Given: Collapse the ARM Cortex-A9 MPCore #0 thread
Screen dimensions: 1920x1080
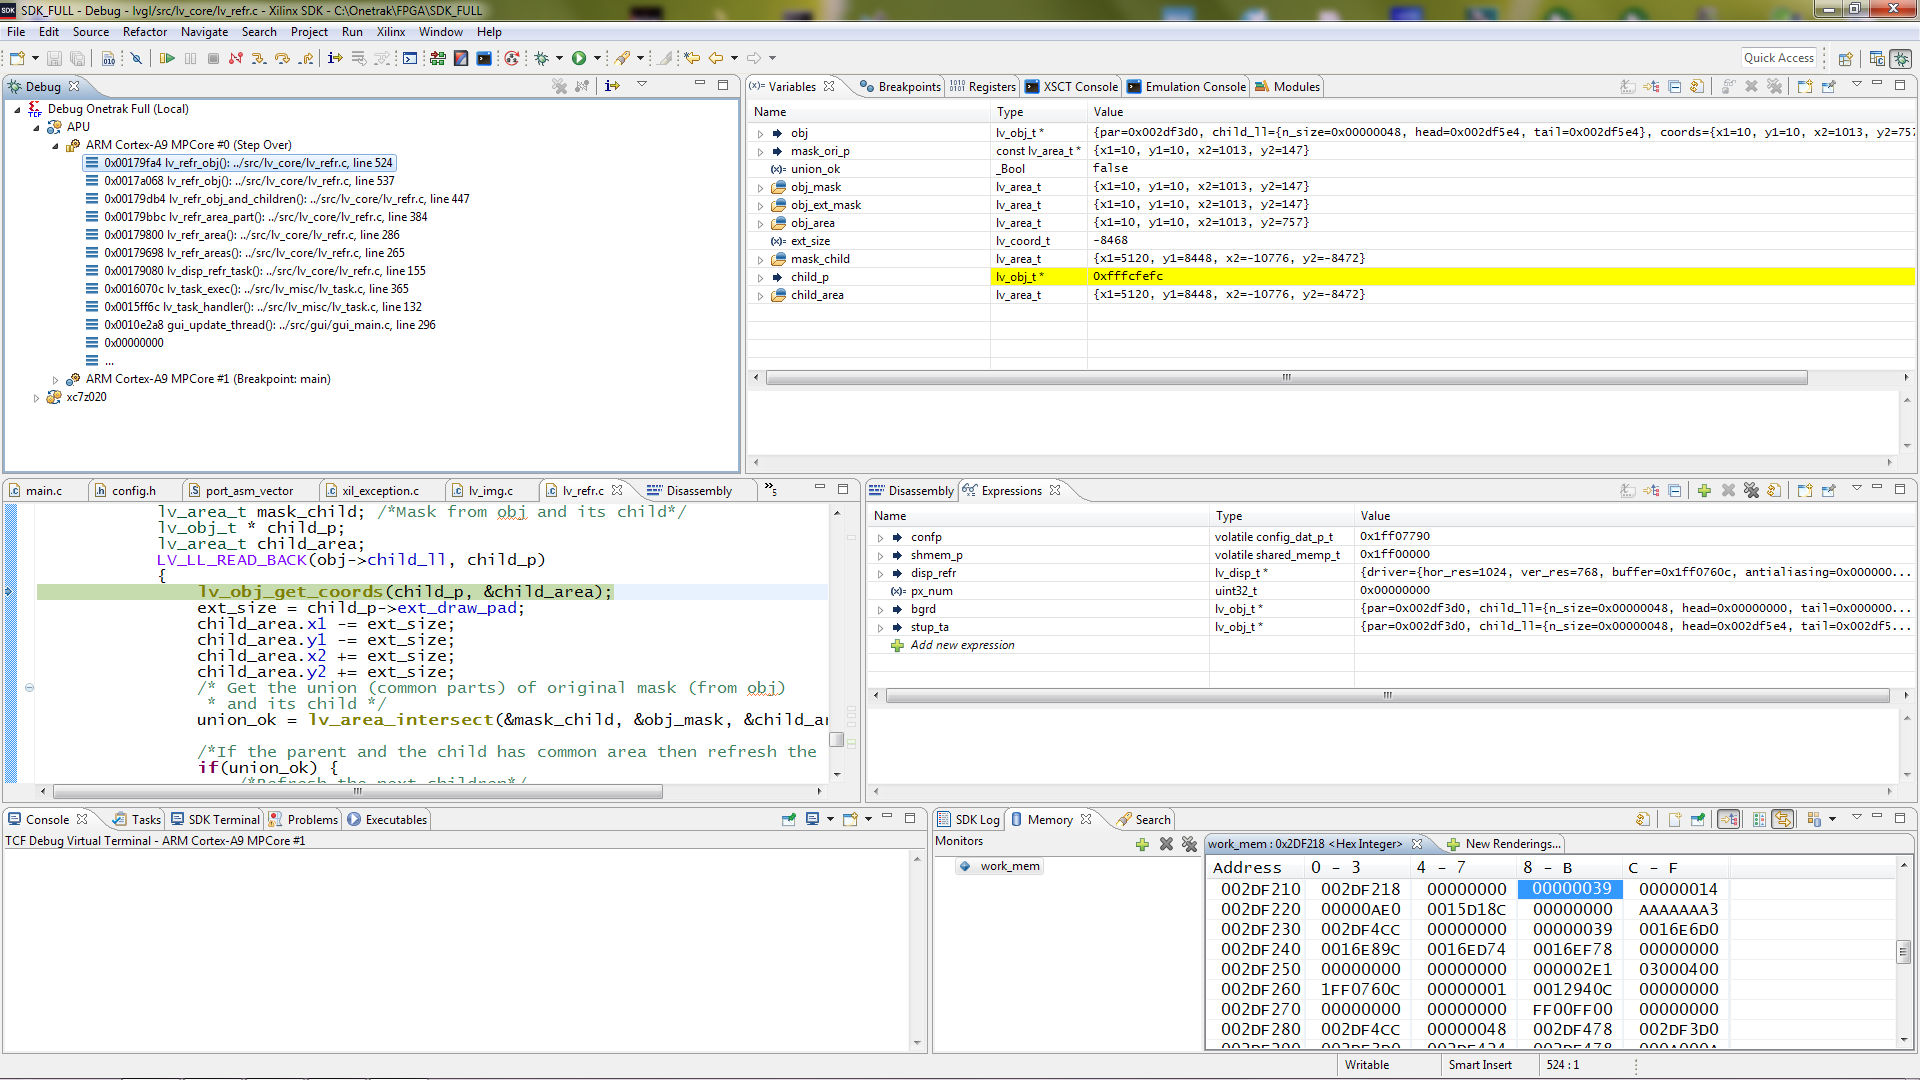Looking at the screenshot, I should coord(54,145).
